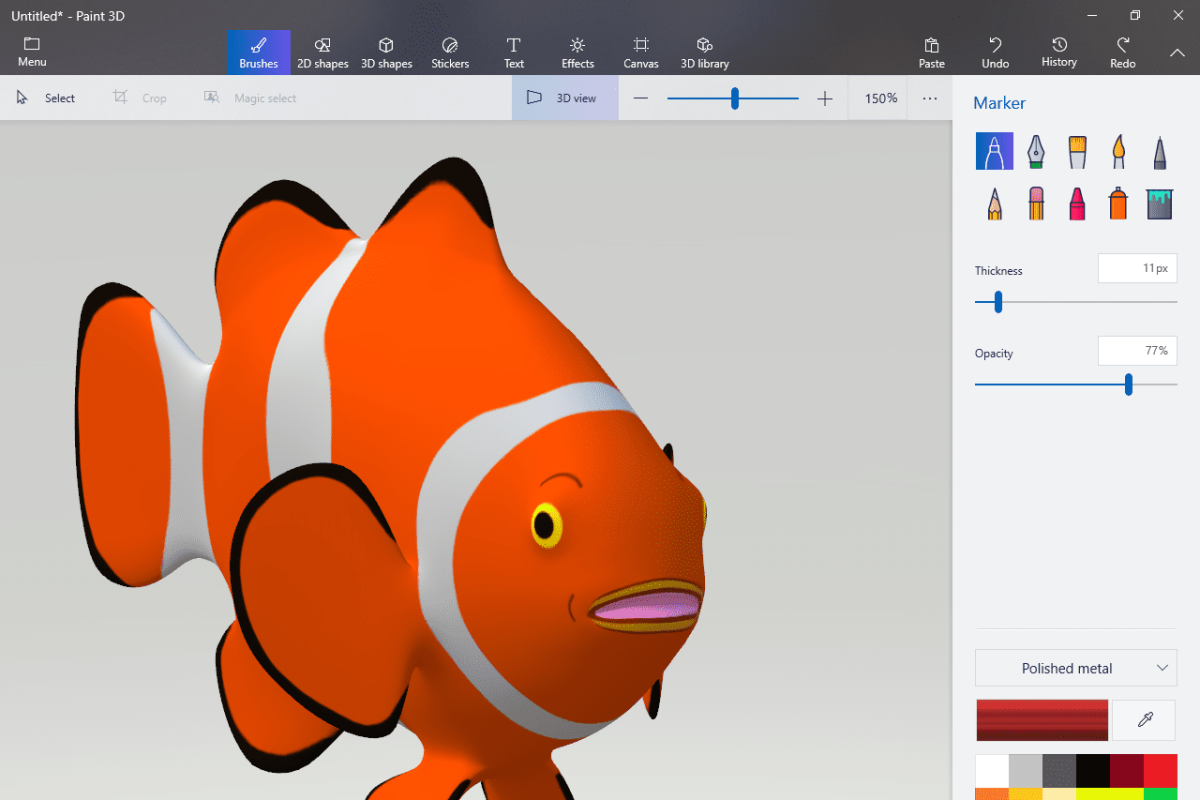The width and height of the screenshot is (1200, 800).
Task: Open the Menu folder button
Action: click(32, 53)
